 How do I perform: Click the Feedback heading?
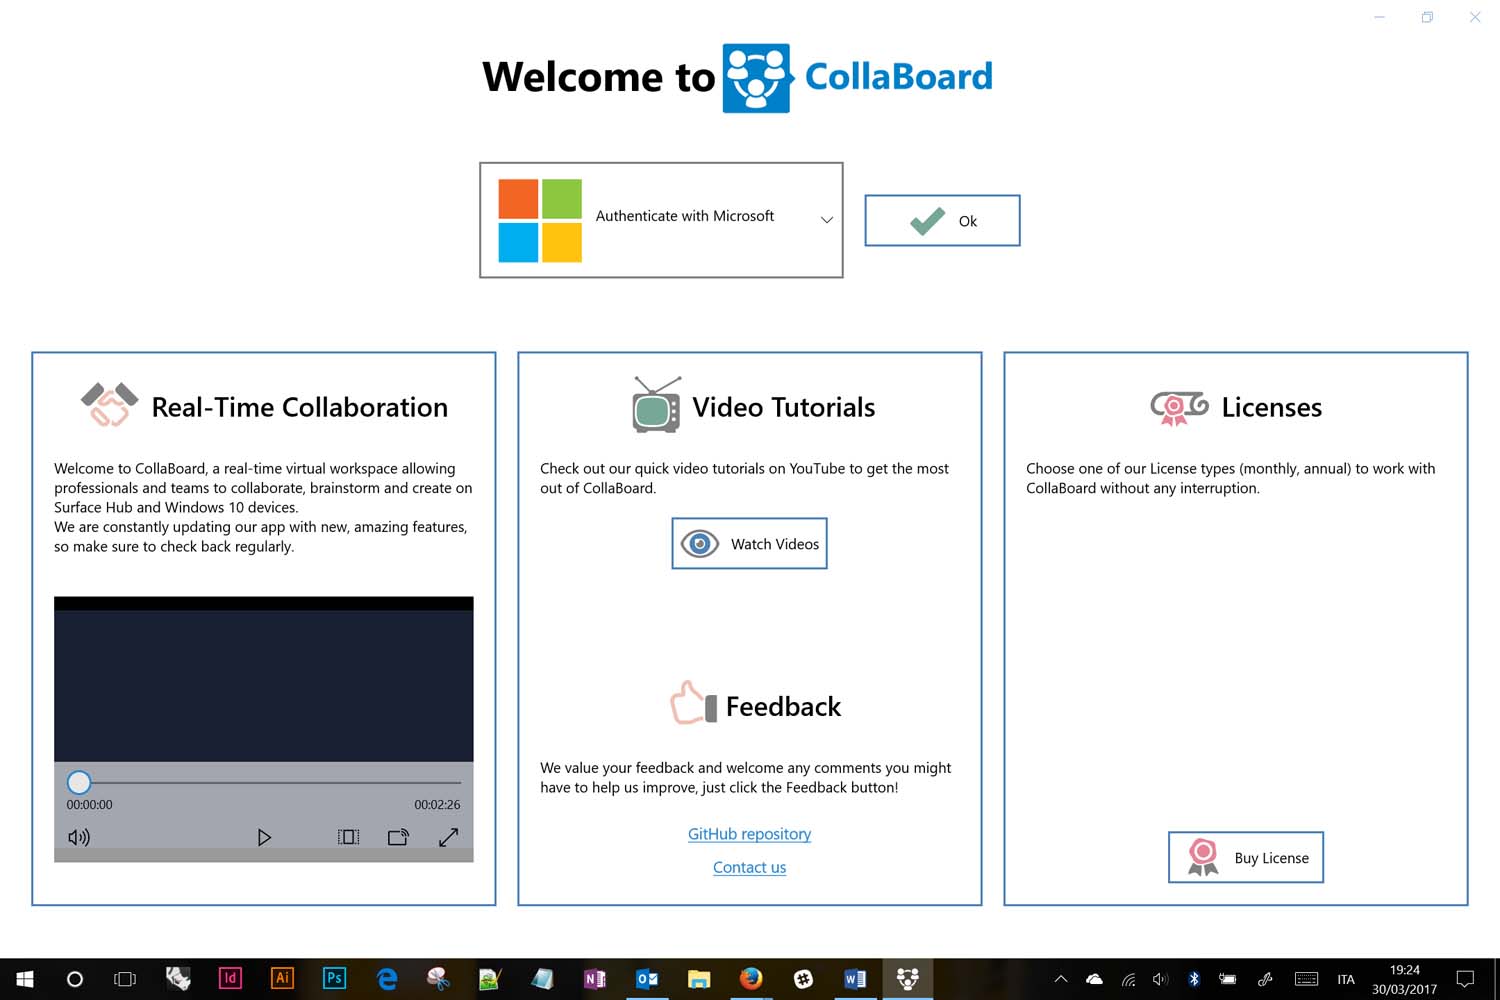[x=783, y=707]
